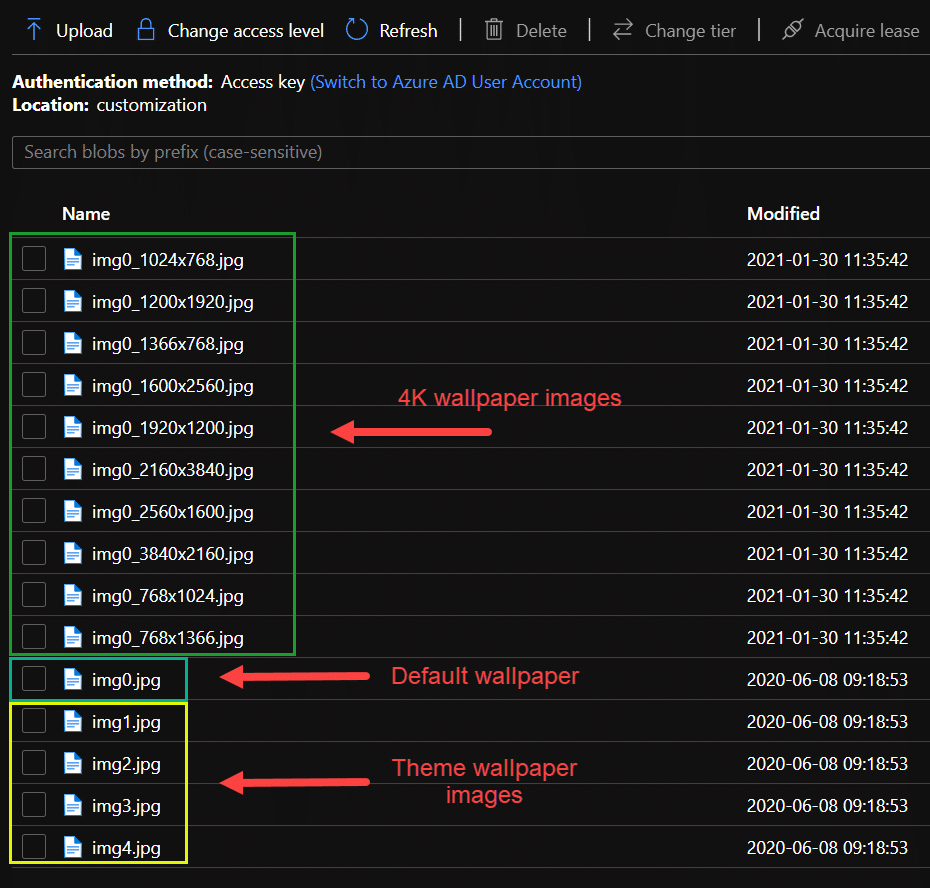Click file icon of img4.jpg

point(73,848)
